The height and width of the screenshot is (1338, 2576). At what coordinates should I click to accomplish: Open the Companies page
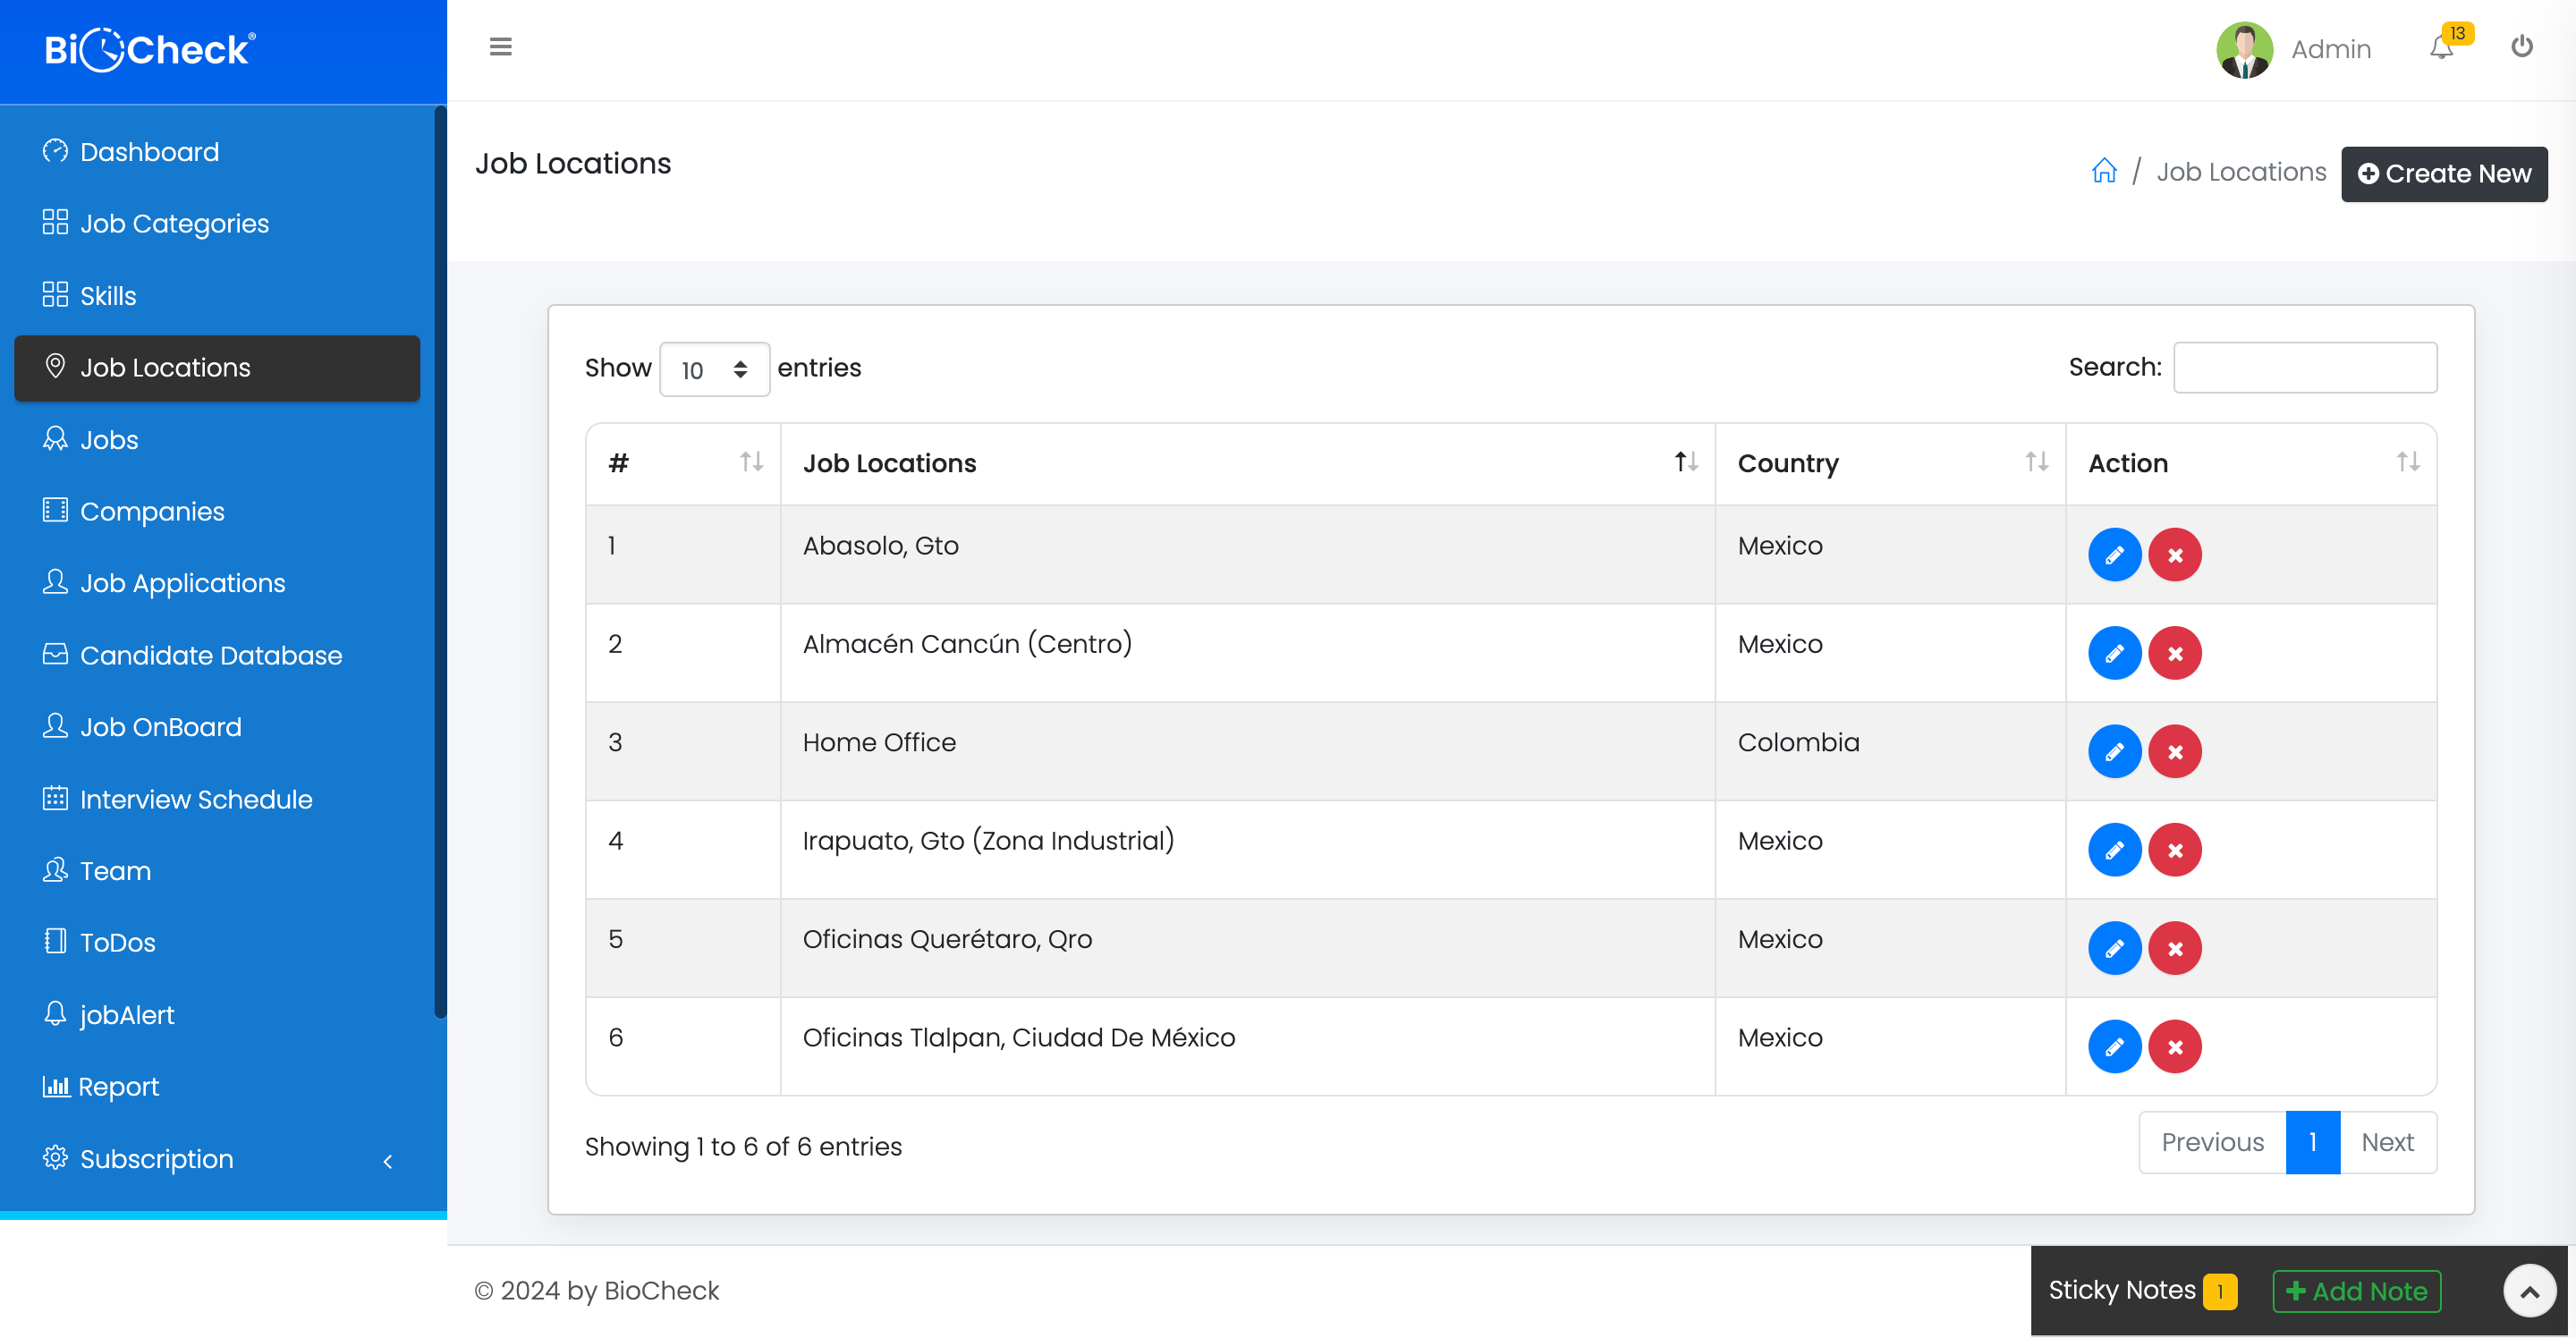point(217,511)
